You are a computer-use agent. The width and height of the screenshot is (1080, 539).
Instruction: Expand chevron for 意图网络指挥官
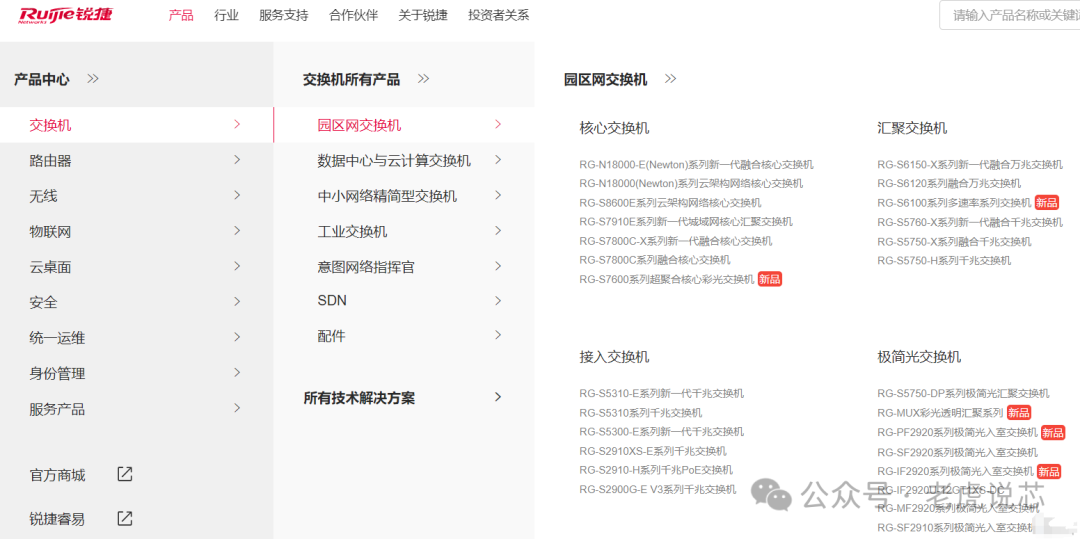click(x=498, y=266)
